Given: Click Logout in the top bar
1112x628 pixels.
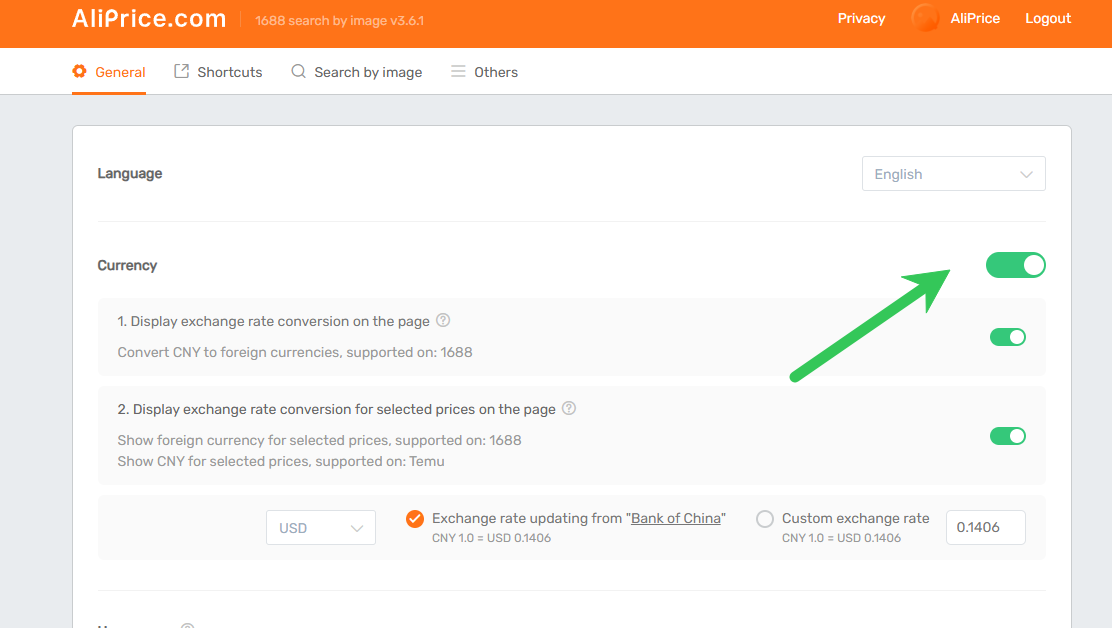Looking at the screenshot, I should pos(1047,18).
